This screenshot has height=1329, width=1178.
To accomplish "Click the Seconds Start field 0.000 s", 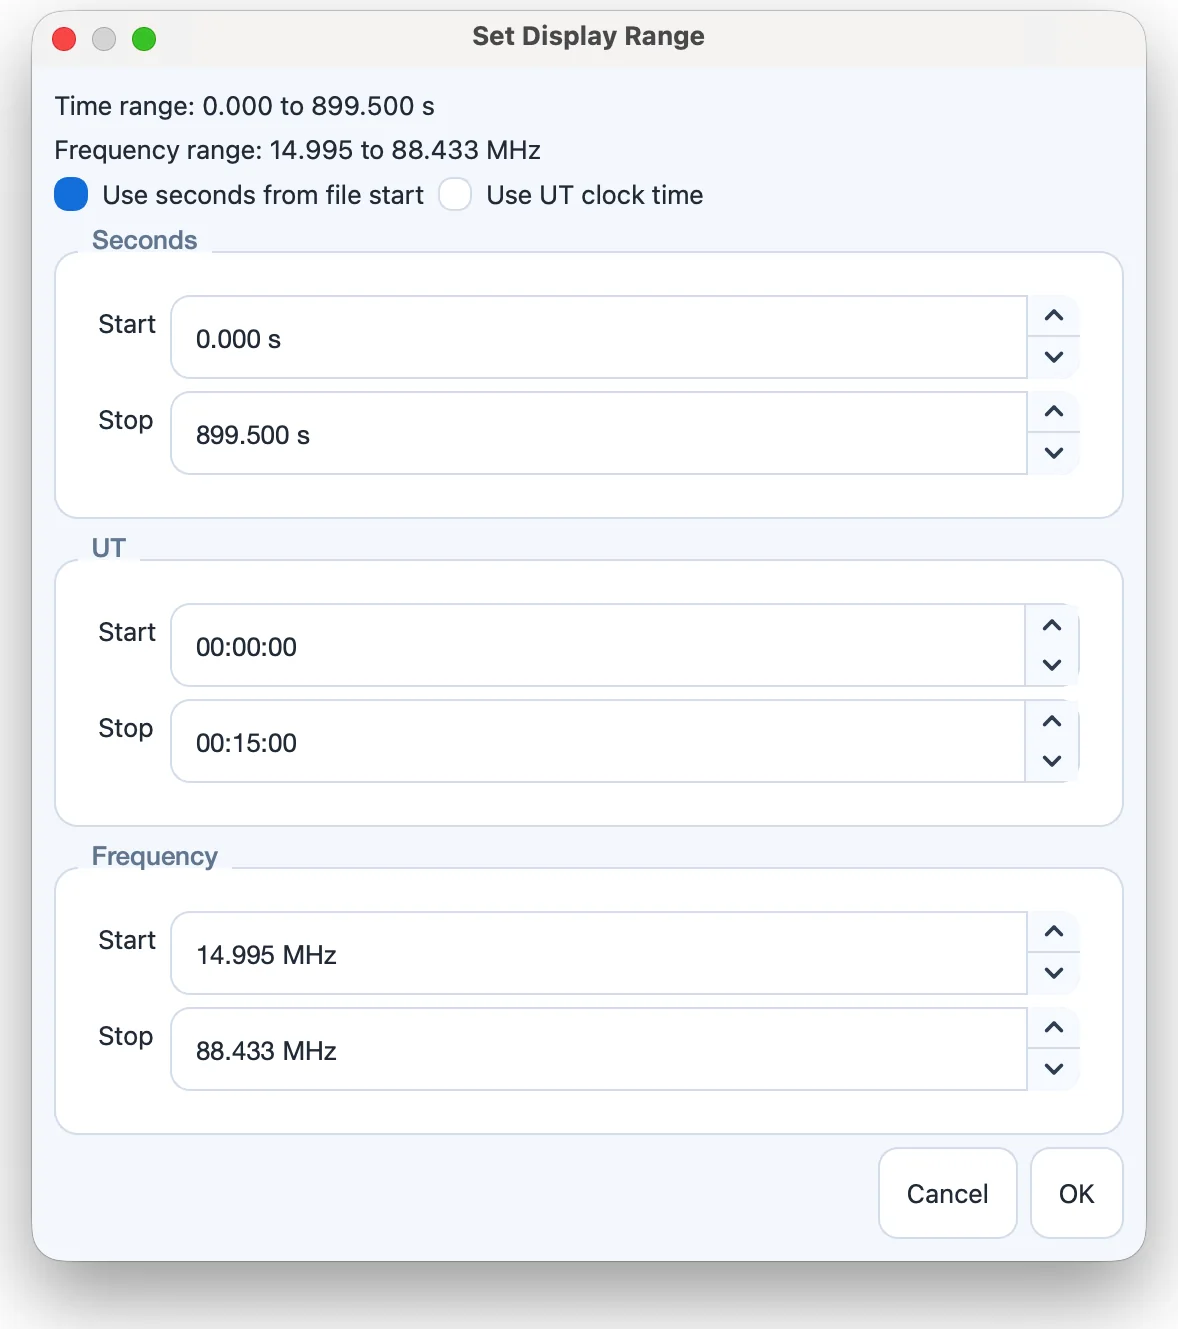I will [x=599, y=337].
